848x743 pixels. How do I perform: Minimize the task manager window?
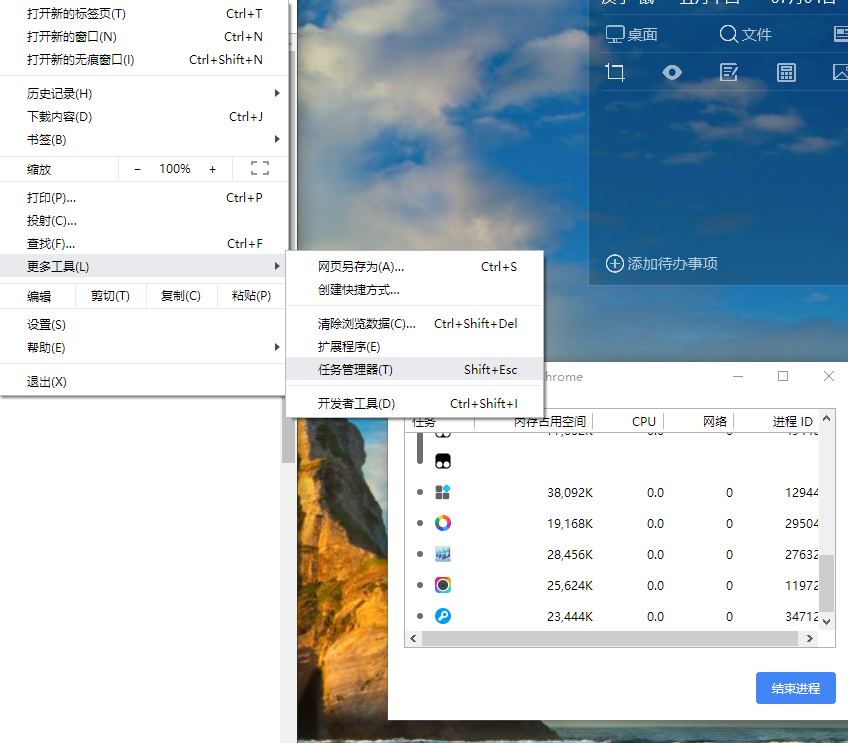tap(738, 376)
